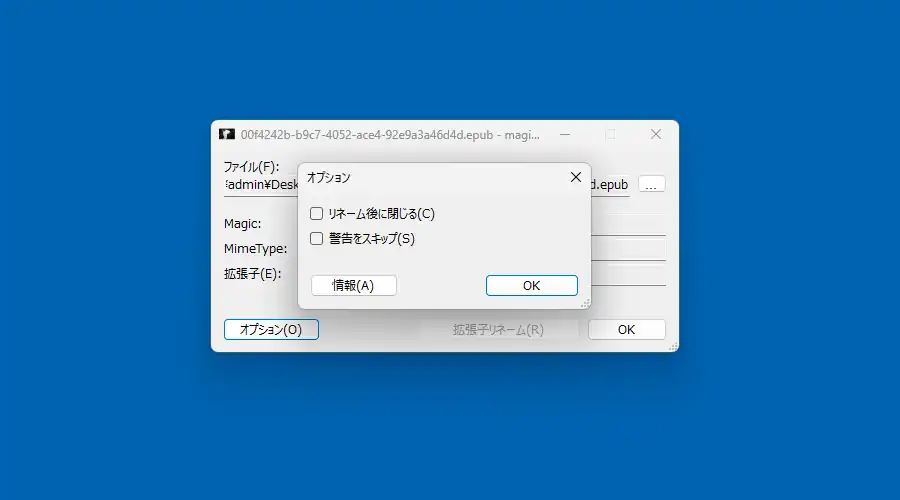This screenshot has width=900, height=500.
Task: Close the main window with its X
Action: pyautogui.click(x=655, y=134)
